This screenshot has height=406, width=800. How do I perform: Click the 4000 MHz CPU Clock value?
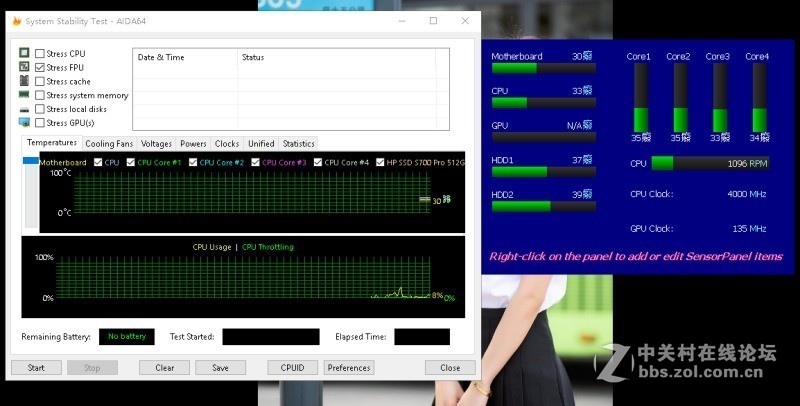pyautogui.click(x=747, y=194)
